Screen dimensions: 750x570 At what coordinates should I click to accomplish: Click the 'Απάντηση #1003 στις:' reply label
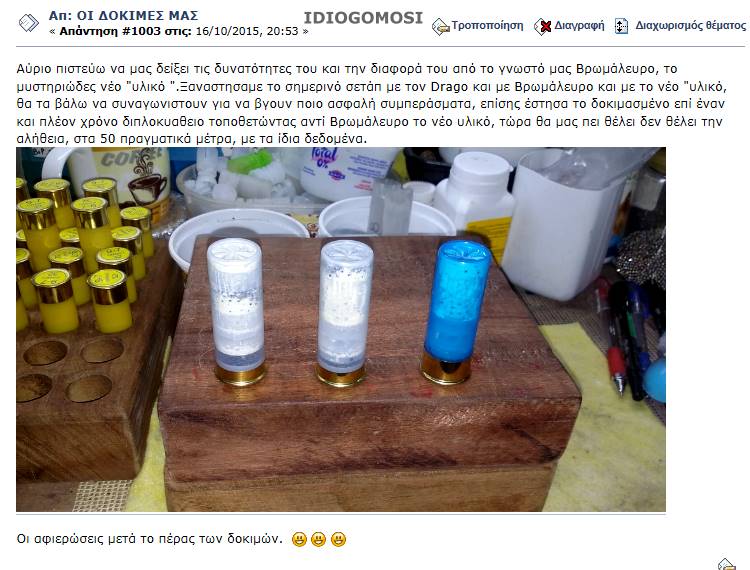[125, 32]
